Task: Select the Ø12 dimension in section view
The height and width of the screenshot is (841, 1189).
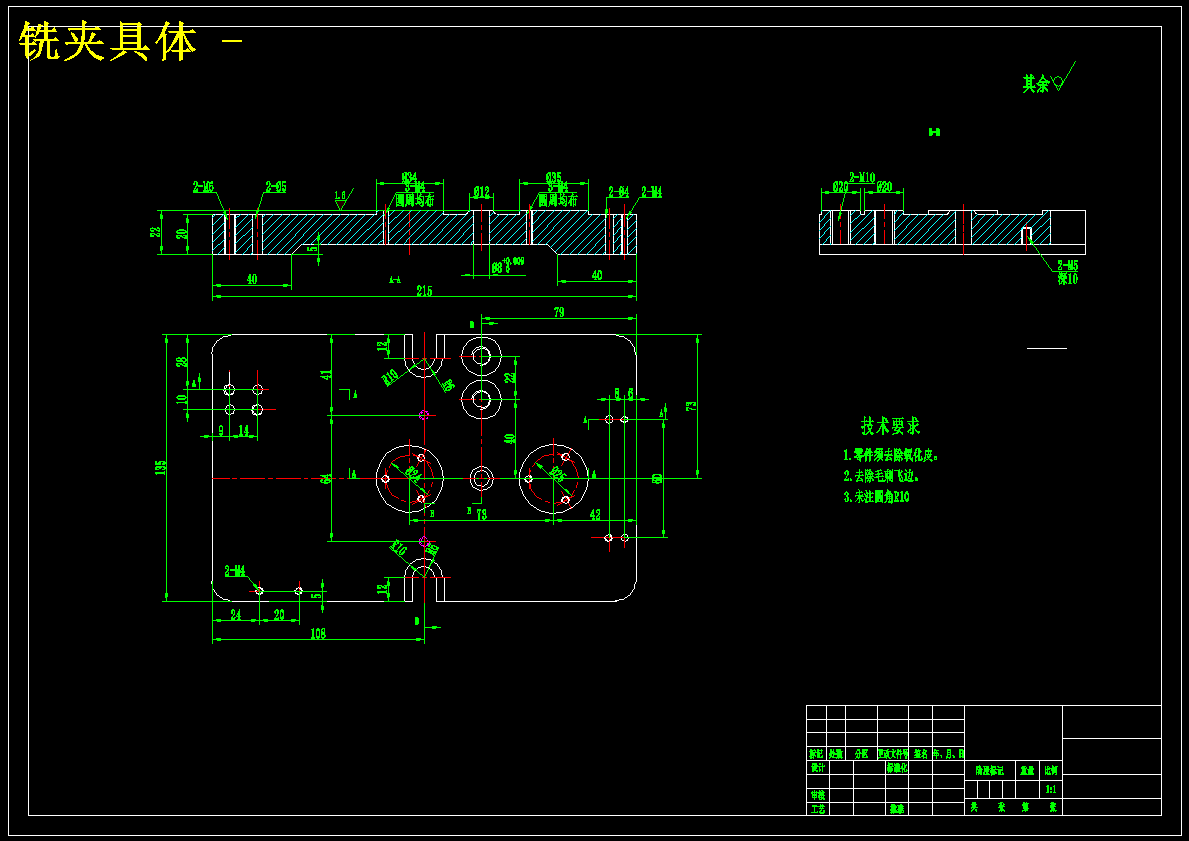Action: (x=482, y=193)
